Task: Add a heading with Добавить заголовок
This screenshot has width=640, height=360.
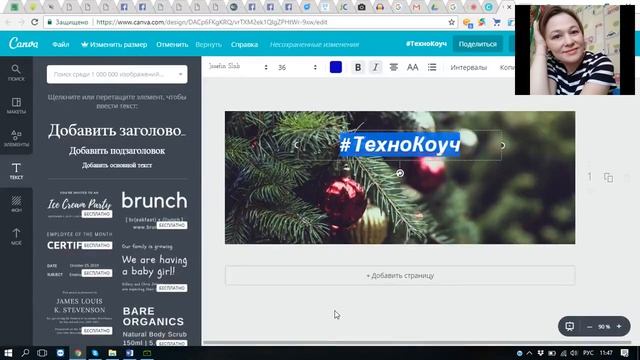Action: click(117, 131)
